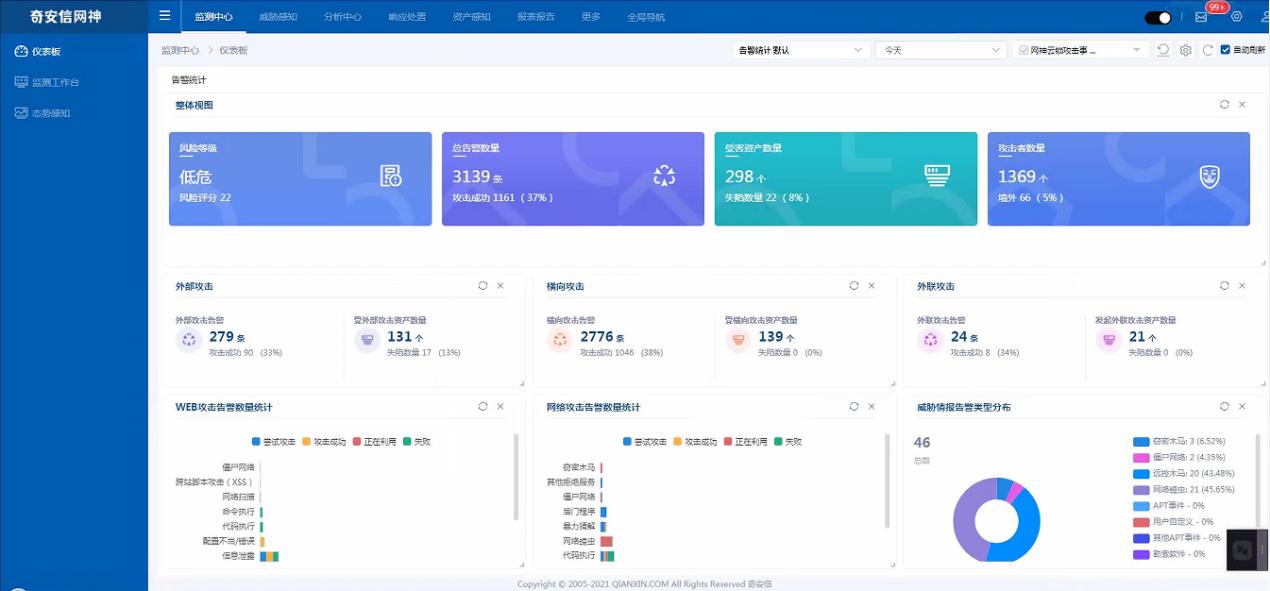The width and height of the screenshot is (1270, 591).
Task: Refresh the 整体视图 panel
Action: 1223,104
